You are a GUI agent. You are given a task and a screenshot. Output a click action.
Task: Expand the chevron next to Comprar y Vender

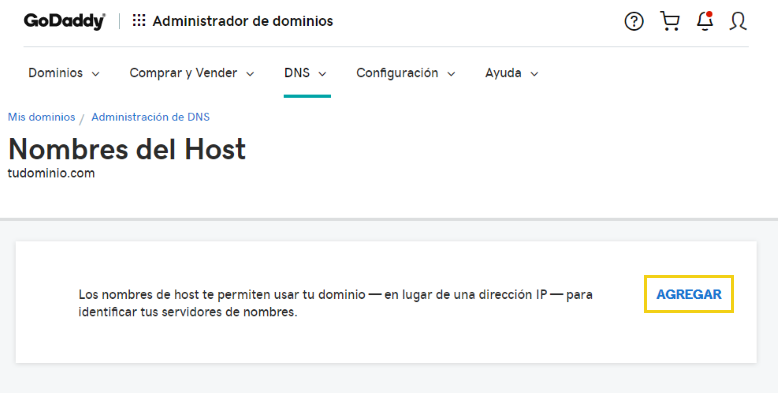[x=250, y=74]
